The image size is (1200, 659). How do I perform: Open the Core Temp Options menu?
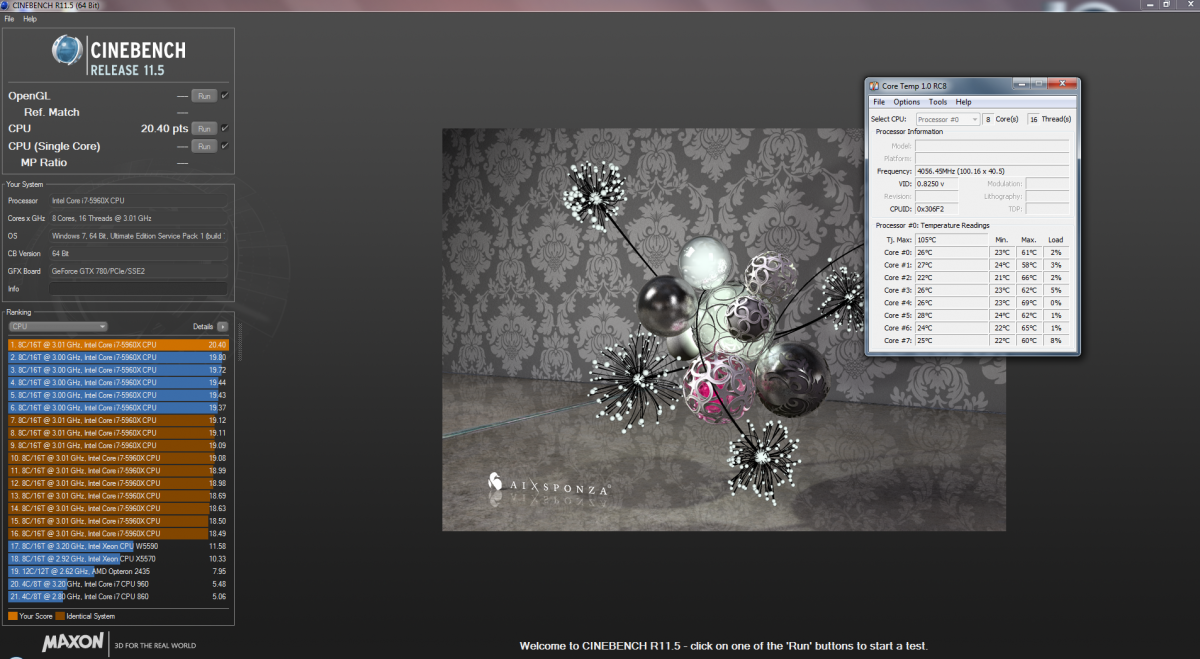[x=907, y=102]
